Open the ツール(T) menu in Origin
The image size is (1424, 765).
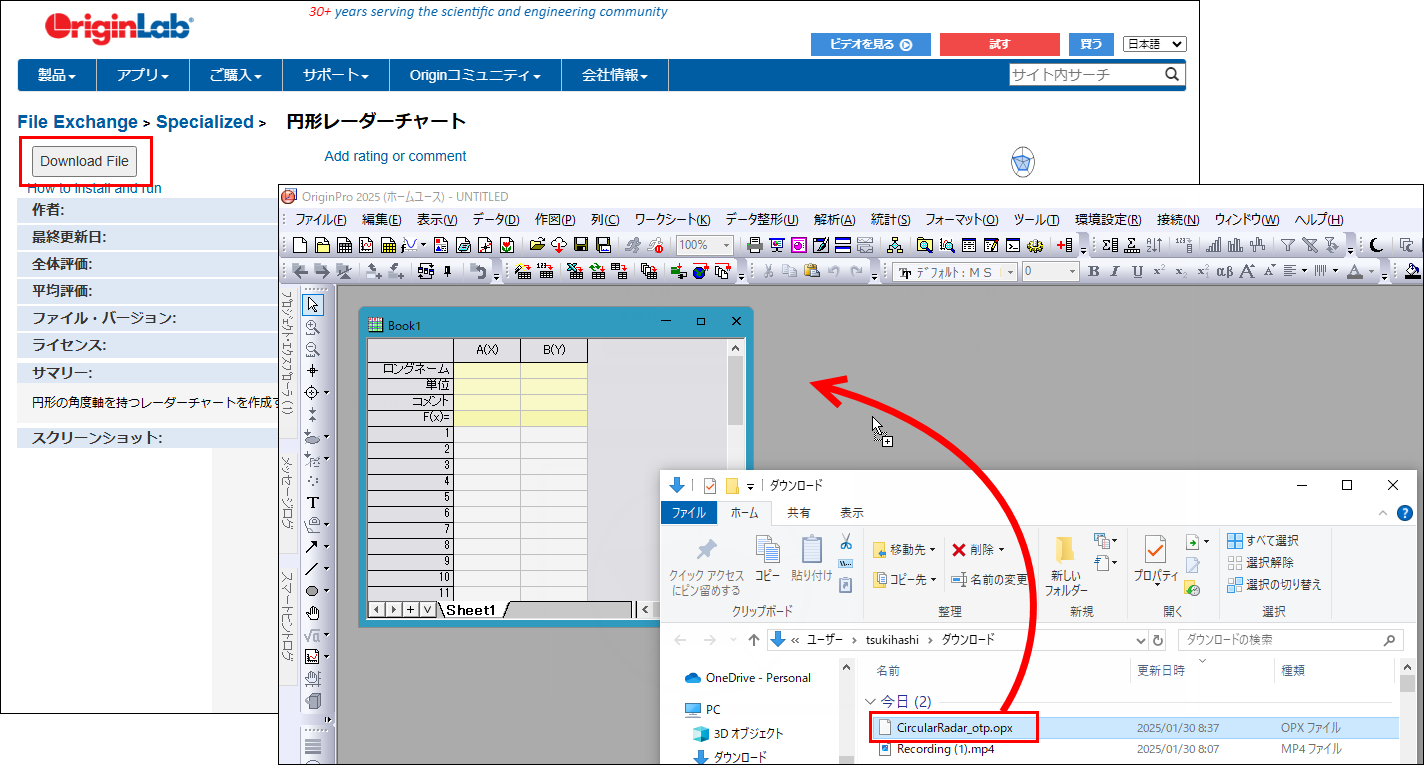point(1036,219)
